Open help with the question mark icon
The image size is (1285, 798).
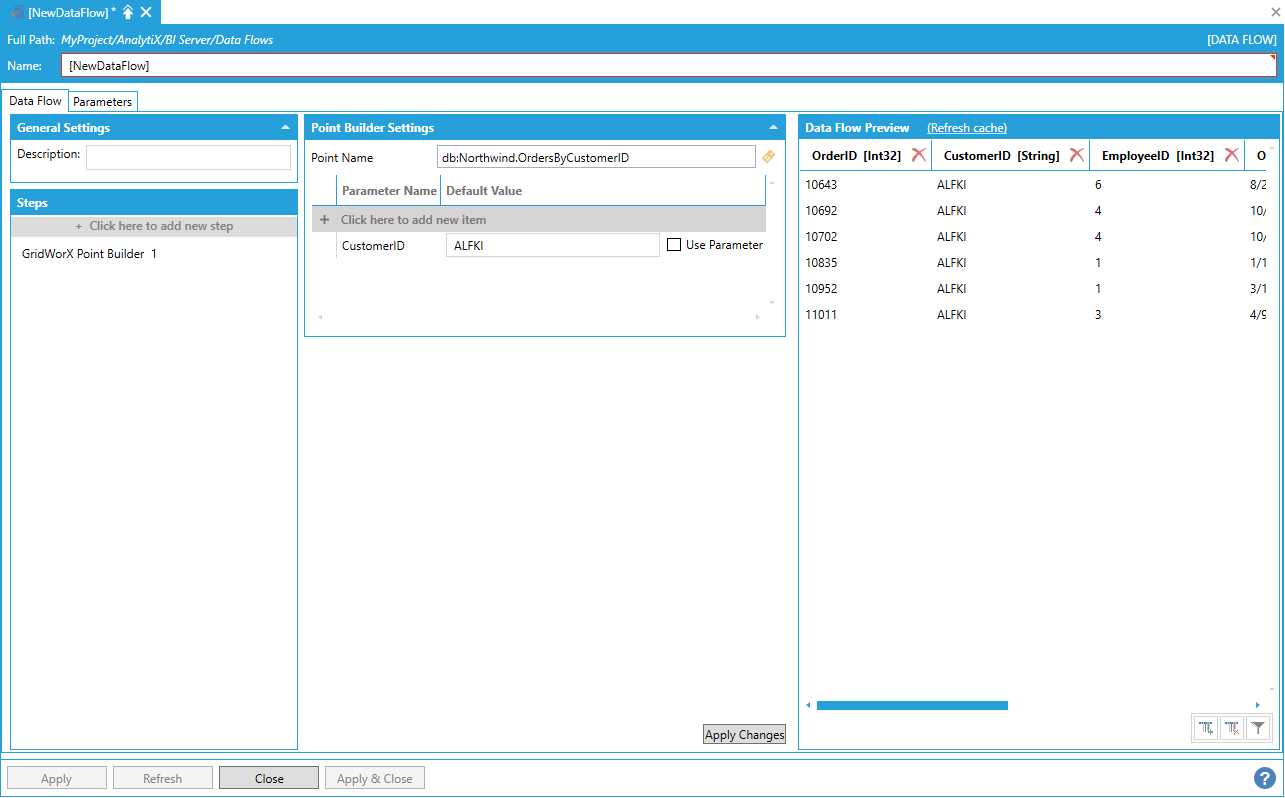[x=1264, y=778]
